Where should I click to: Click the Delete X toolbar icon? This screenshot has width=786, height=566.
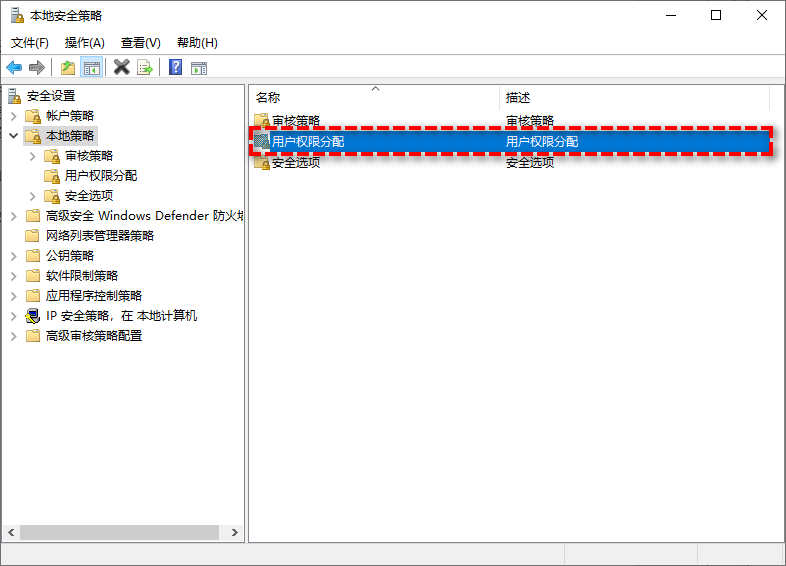122,67
